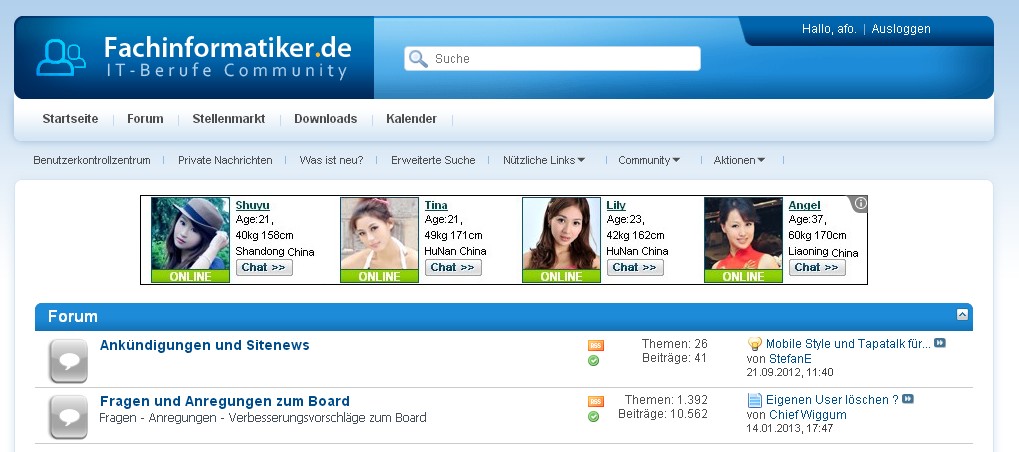Open the Aktionen dropdown menu
This screenshot has width=1019, height=452.
pyautogui.click(x=739, y=160)
